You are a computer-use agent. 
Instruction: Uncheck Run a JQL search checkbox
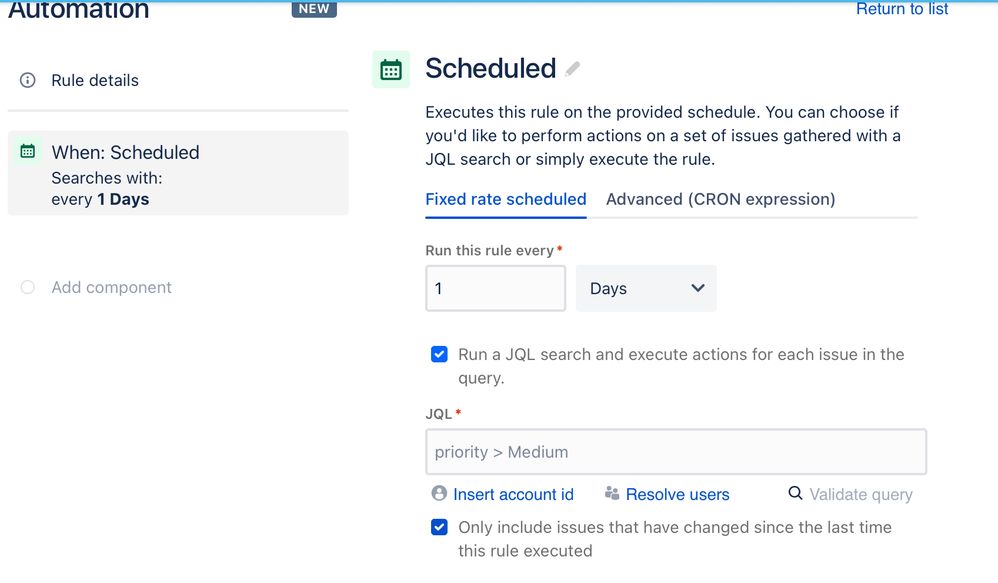pyautogui.click(x=439, y=354)
